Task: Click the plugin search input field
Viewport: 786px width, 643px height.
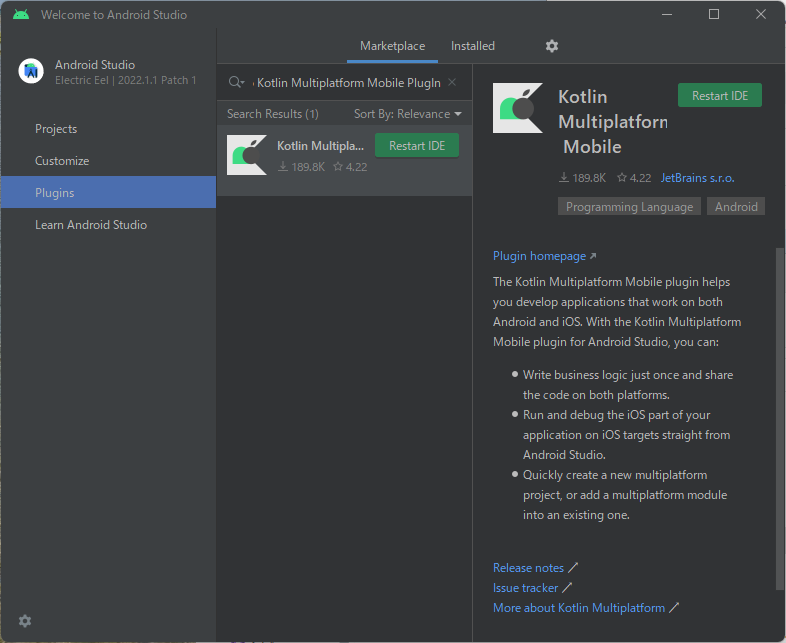Action: 348,83
